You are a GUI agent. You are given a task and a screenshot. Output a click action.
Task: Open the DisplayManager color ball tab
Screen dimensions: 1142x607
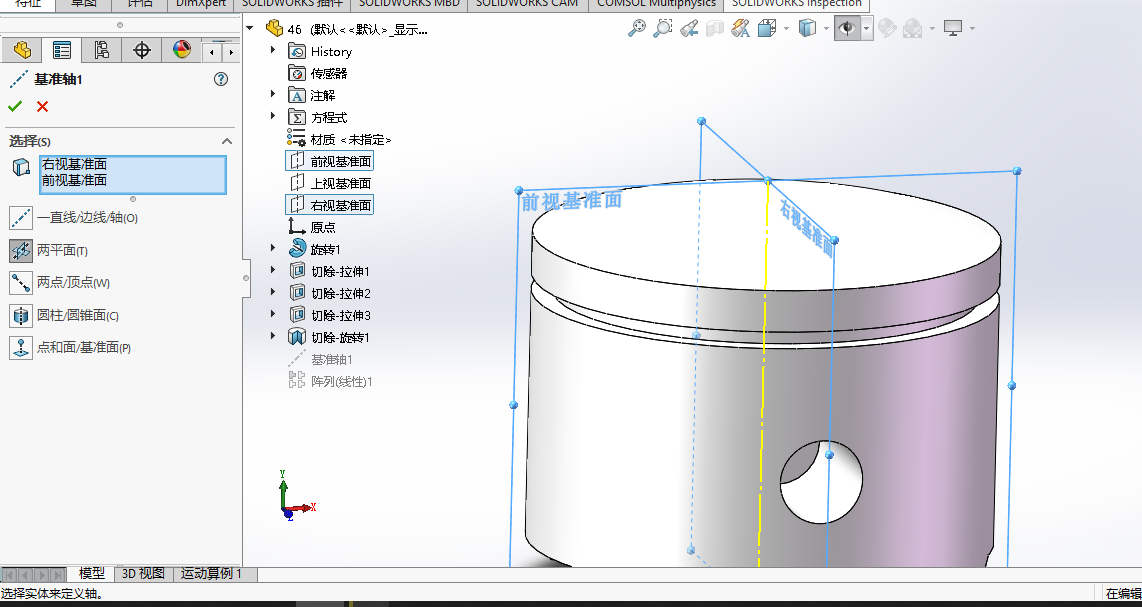(x=181, y=50)
